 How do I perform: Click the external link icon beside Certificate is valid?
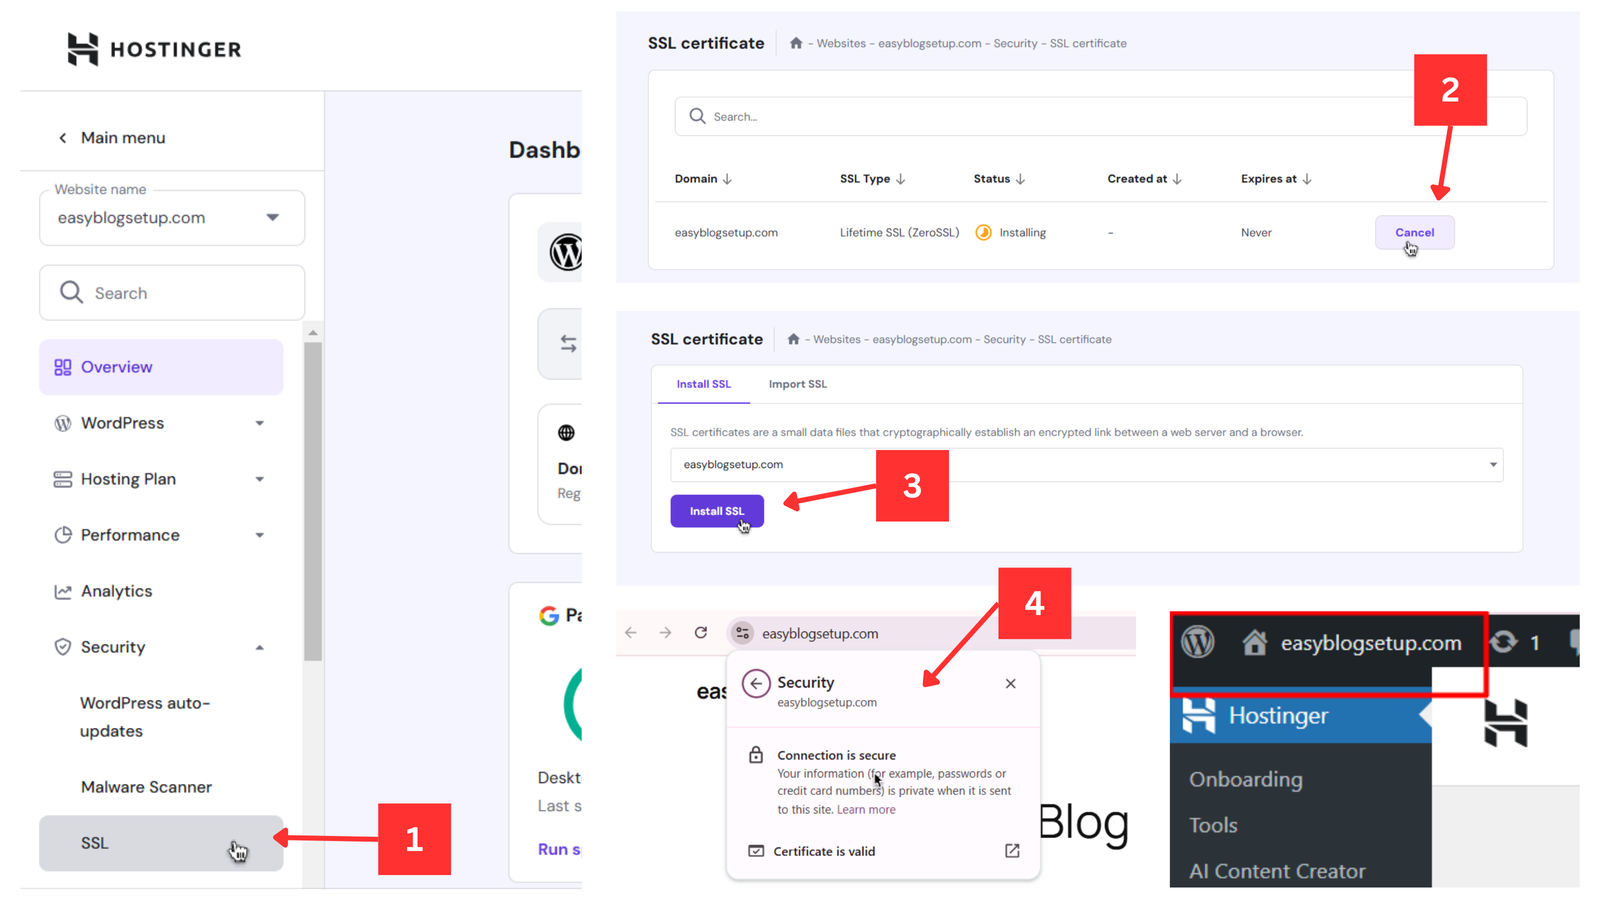[1012, 851]
